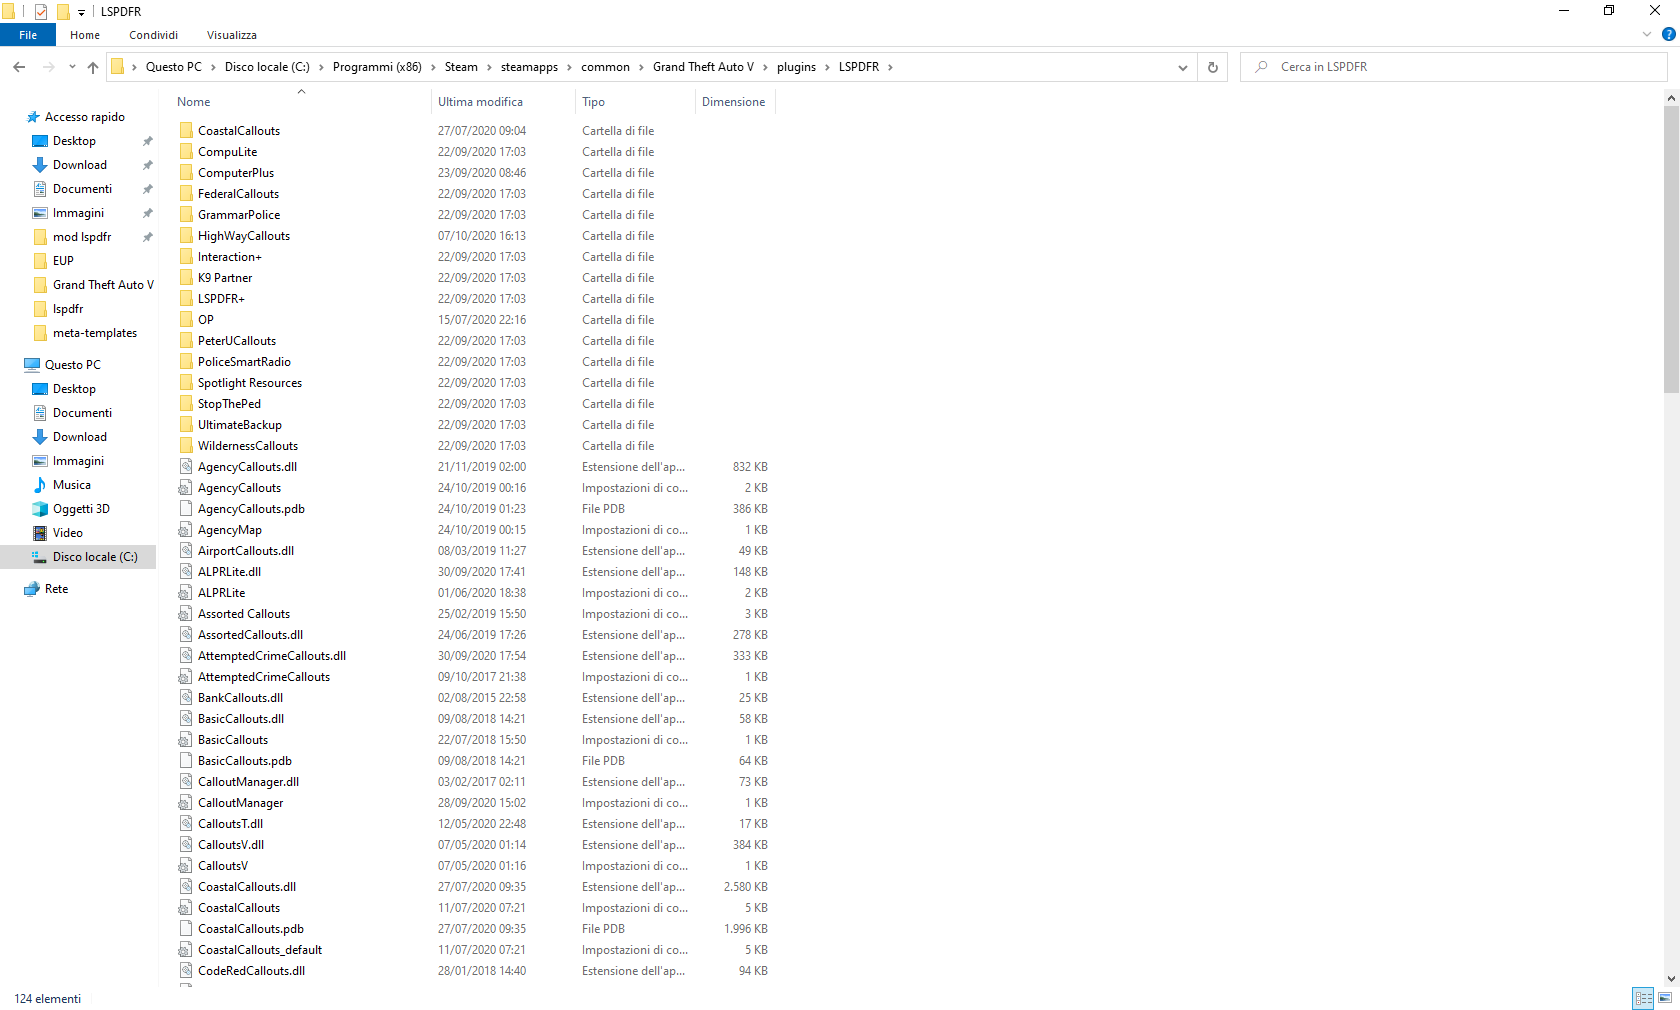Click the UltimateBackup folder icon

(186, 424)
